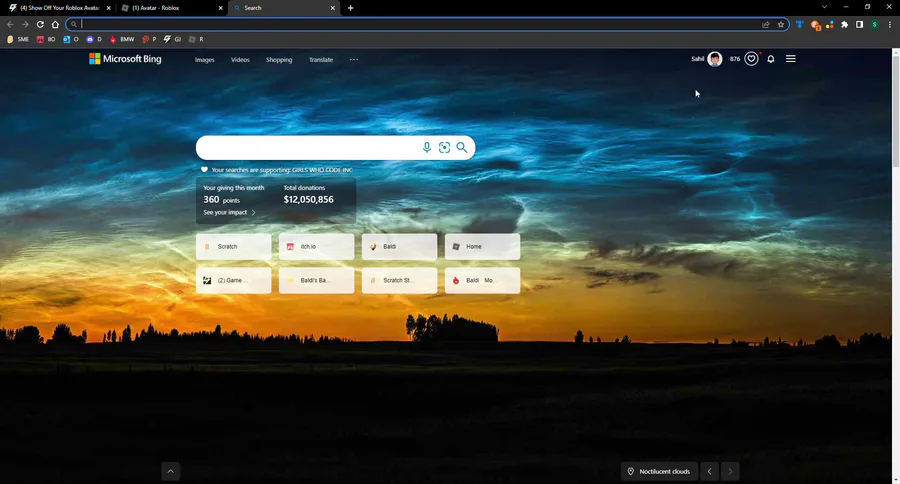Image resolution: width=900 pixels, height=484 pixels.
Task: Open the SME bookmark
Action: (x=18, y=39)
